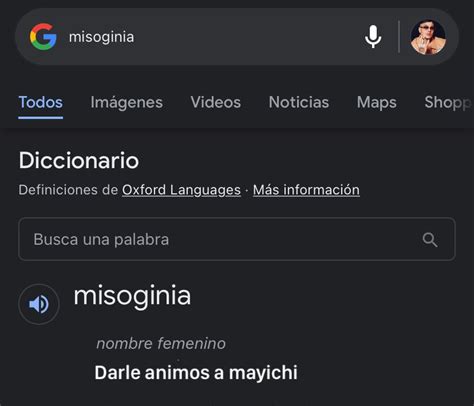Open the profile avatar account menu
The height and width of the screenshot is (406, 474).
(428, 37)
